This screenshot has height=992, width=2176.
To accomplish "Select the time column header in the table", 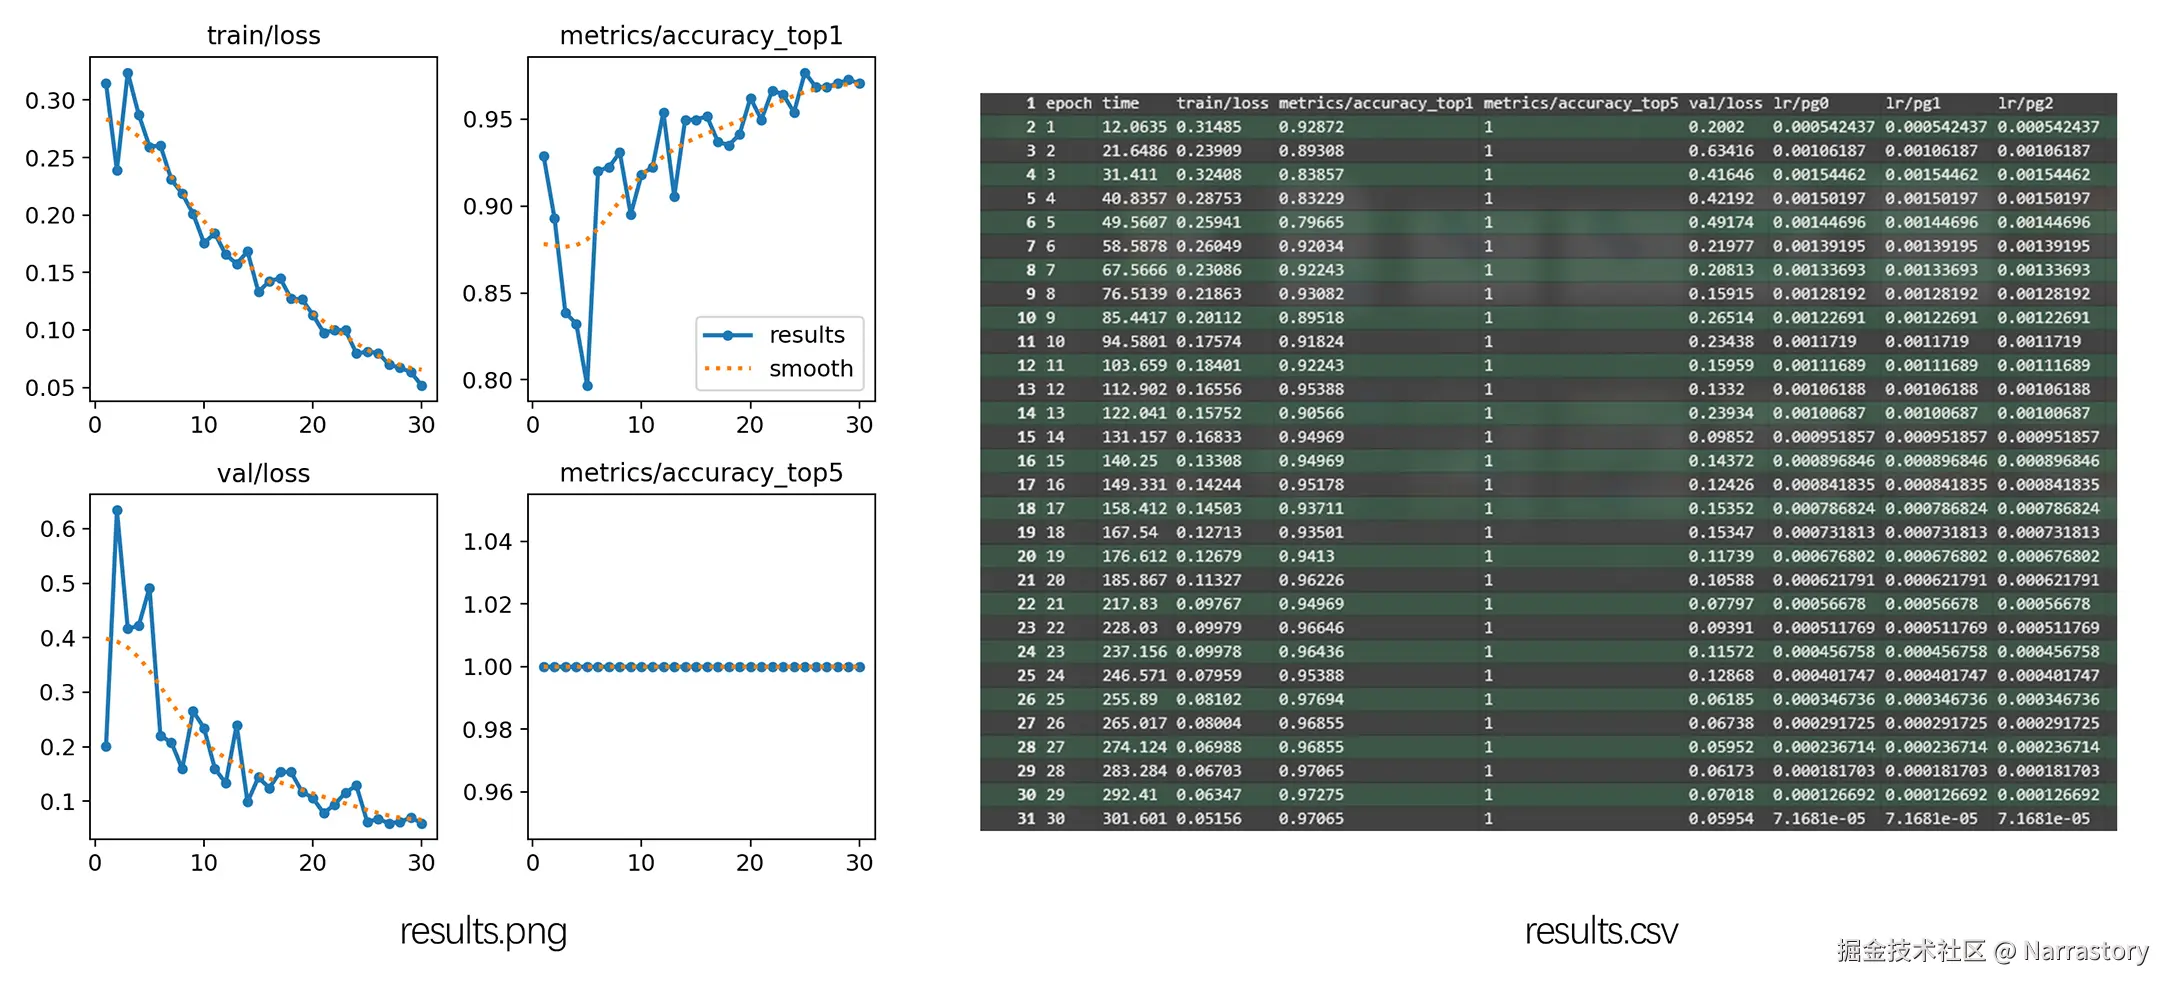I will tap(1120, 103).
